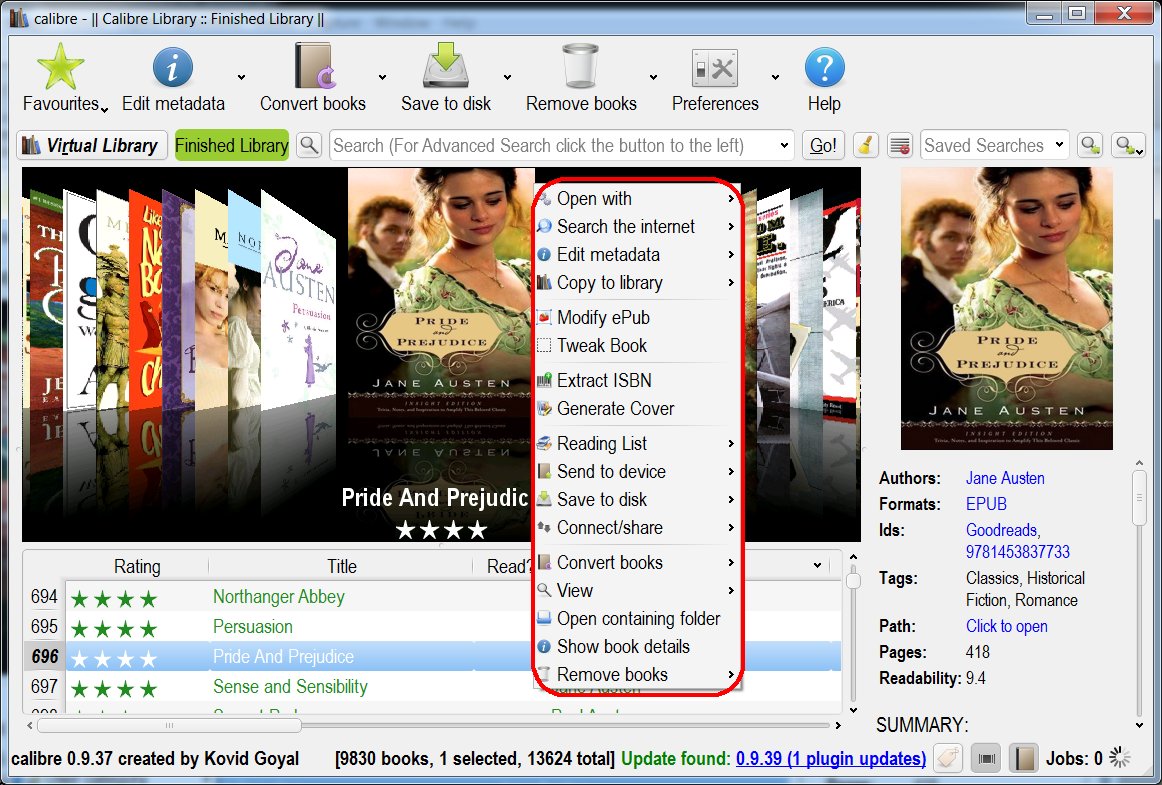Viewport: 1162px width, 785px height.
Task: Click the Save to disk toolbar icon
Action: tap(445, 67)
